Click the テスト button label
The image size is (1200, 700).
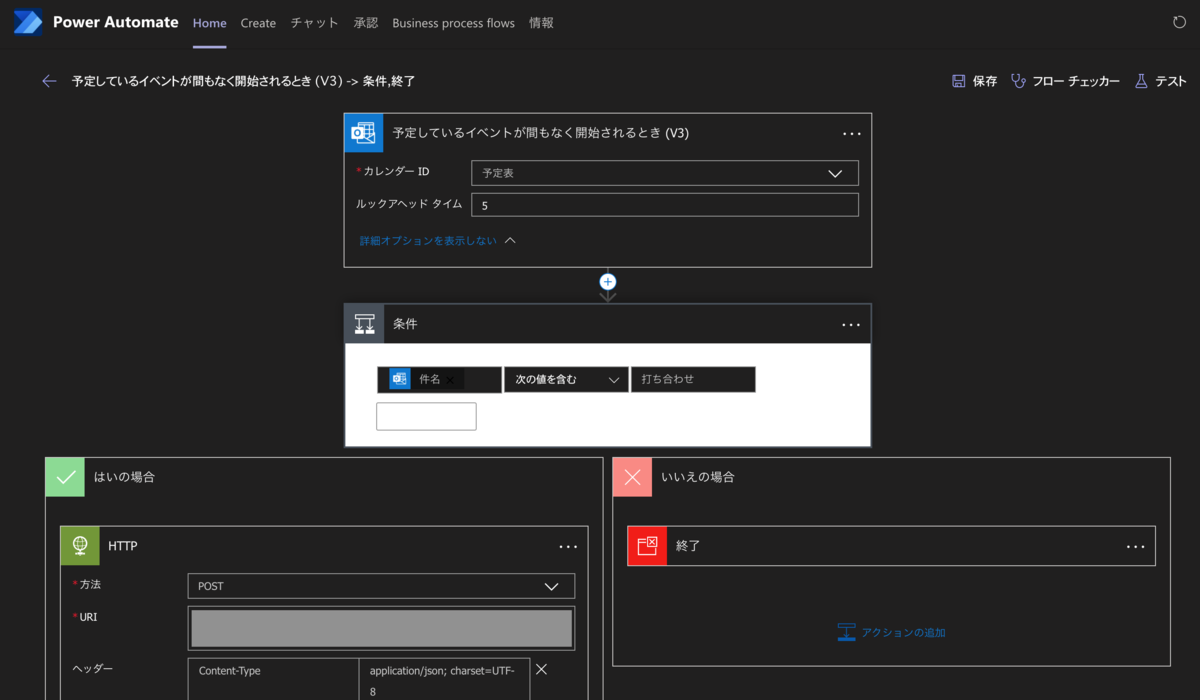[x=1171, y=81]
